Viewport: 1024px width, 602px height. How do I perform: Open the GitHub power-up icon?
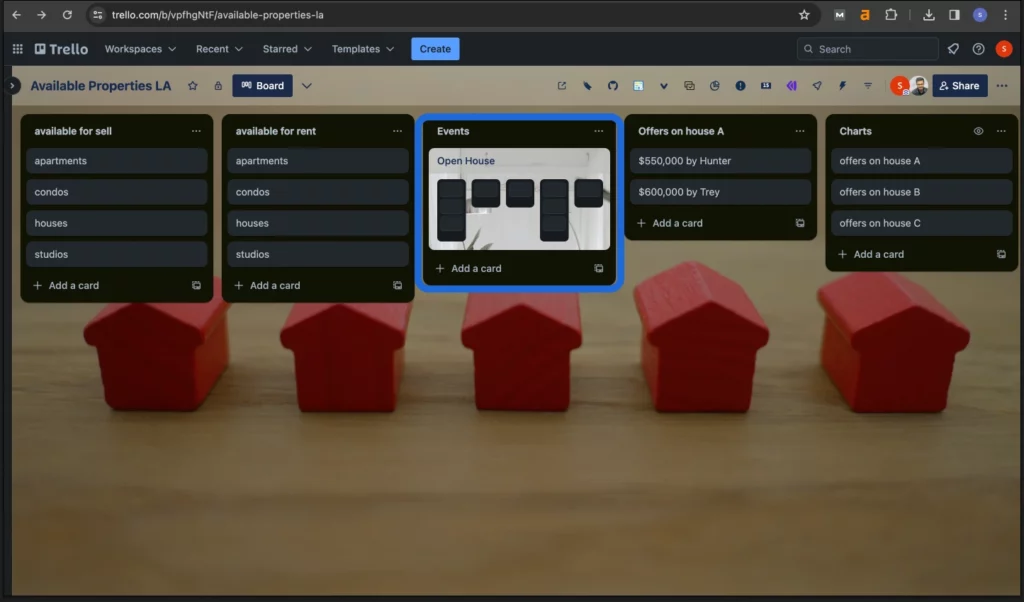(x=613, y=86)
